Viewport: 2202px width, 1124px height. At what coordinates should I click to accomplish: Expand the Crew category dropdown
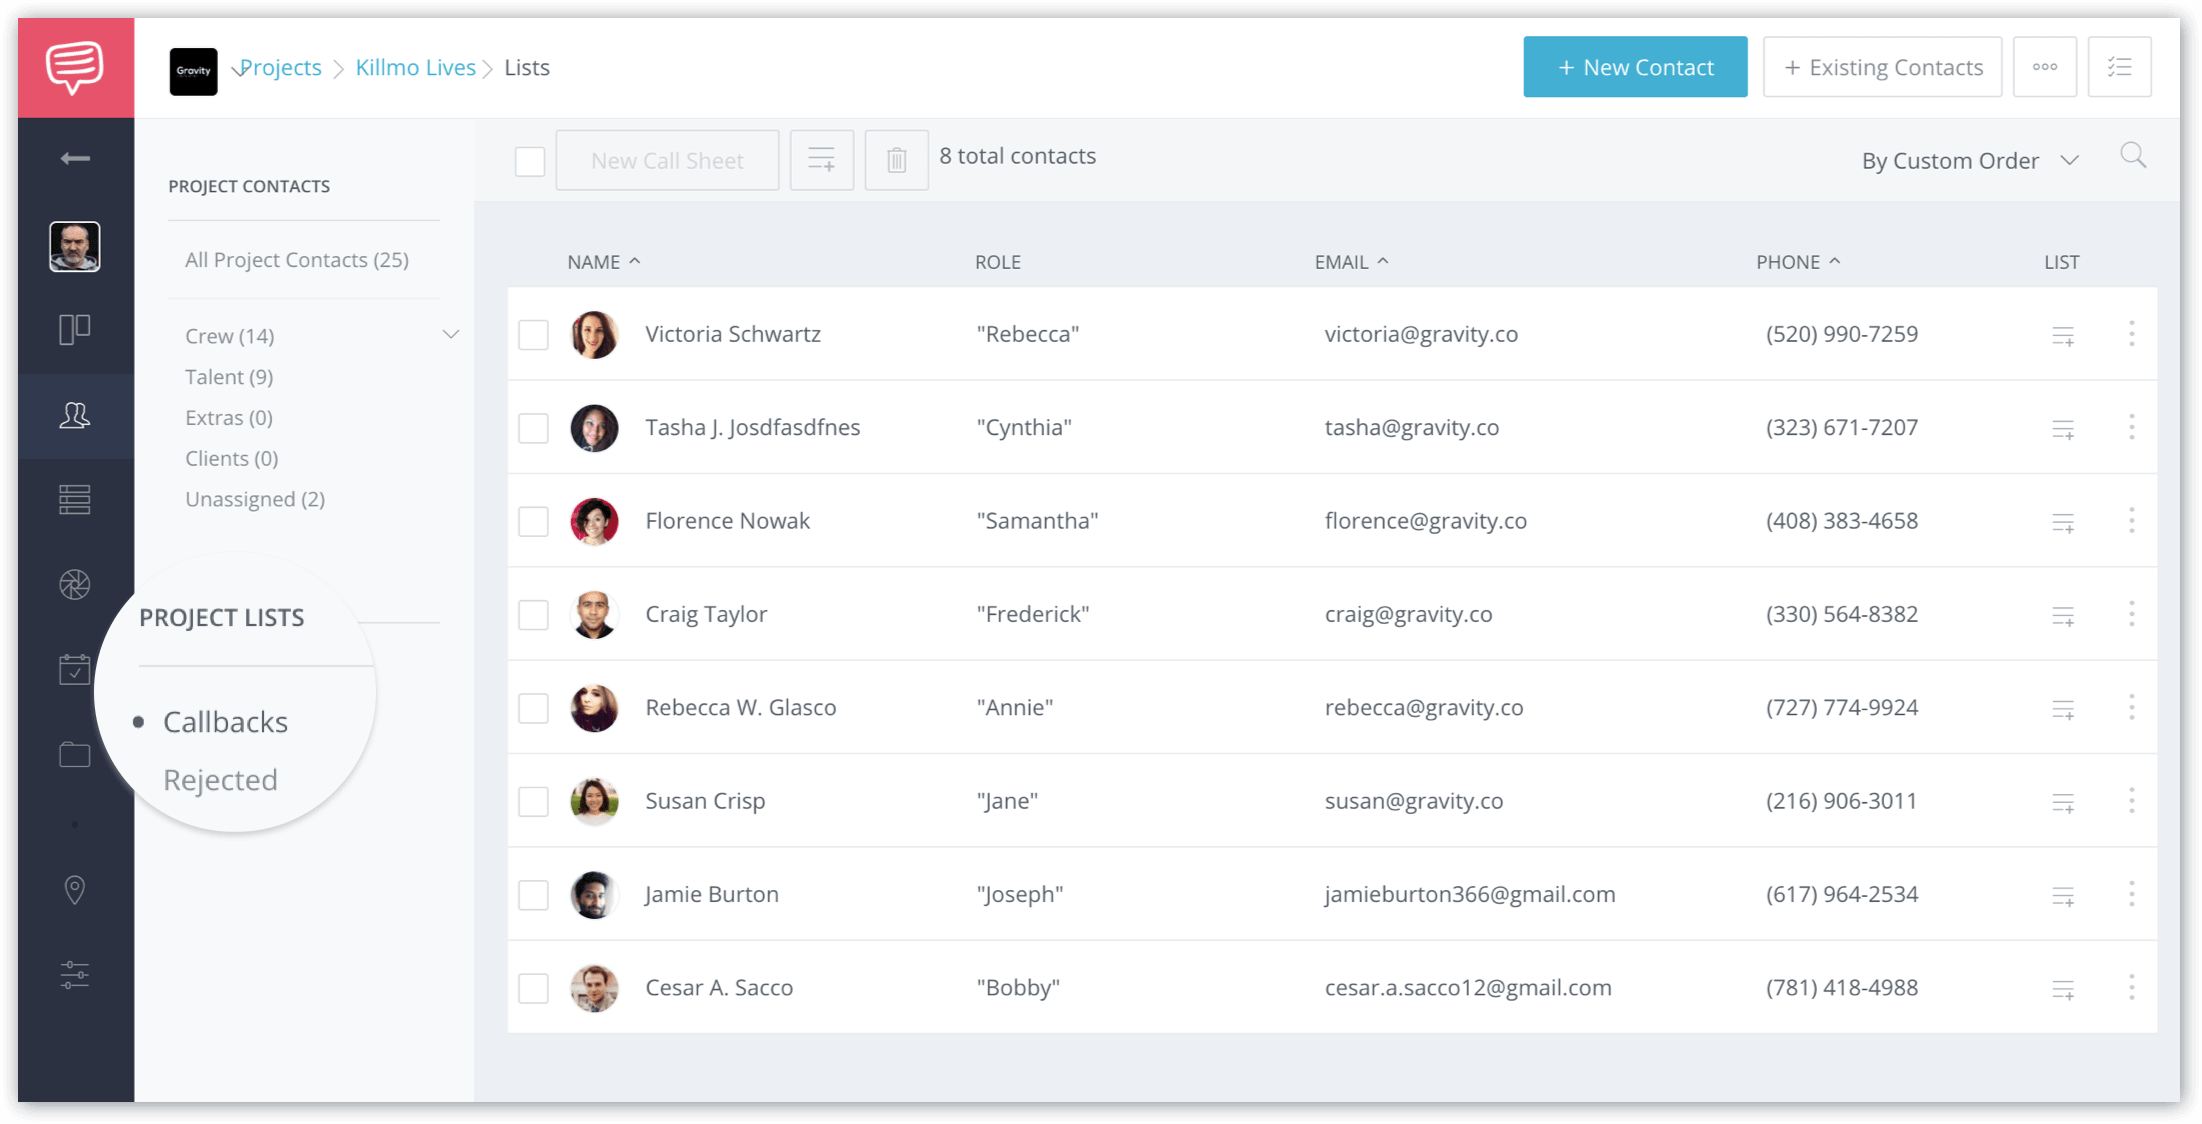pos(452,334)
